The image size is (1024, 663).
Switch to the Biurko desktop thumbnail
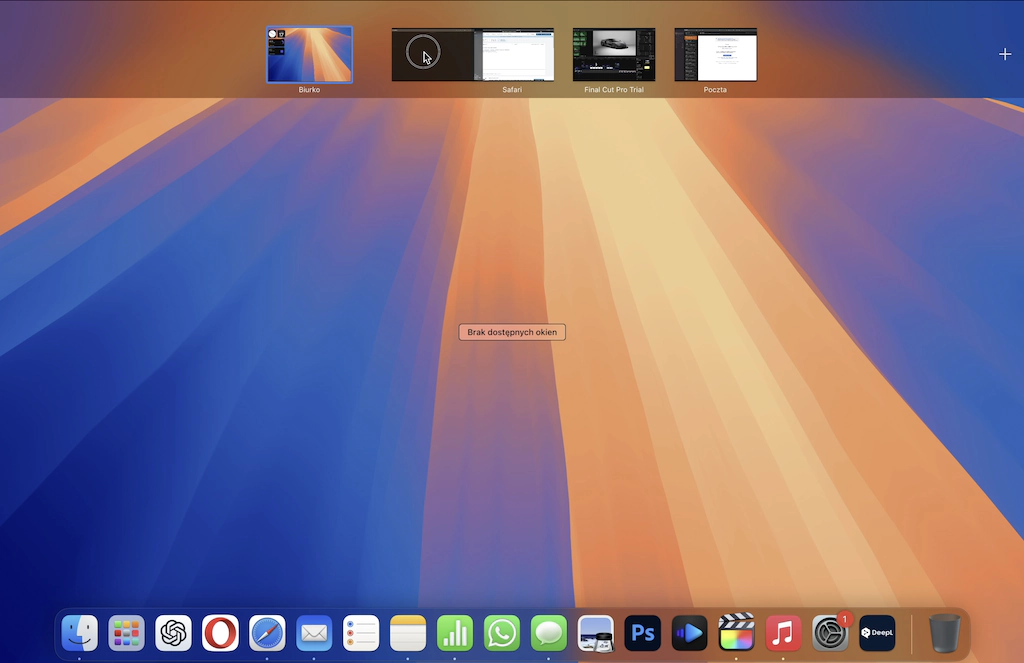310,55
